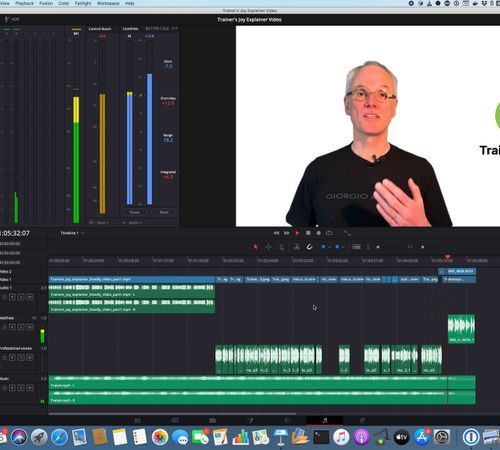500x450 pixels.
Task: Open the automation icon beside the loop control
Action: pos(347,233)
